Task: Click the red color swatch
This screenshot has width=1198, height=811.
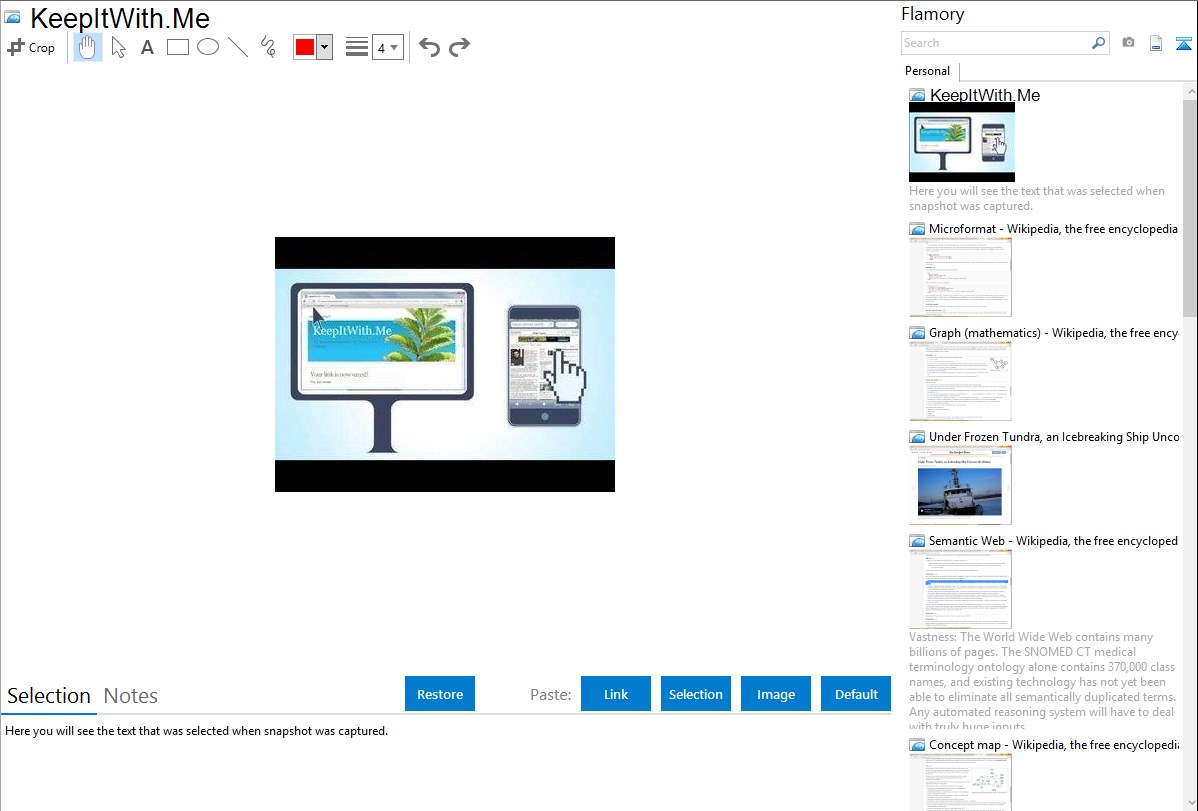Action: [x=305, y=47]
